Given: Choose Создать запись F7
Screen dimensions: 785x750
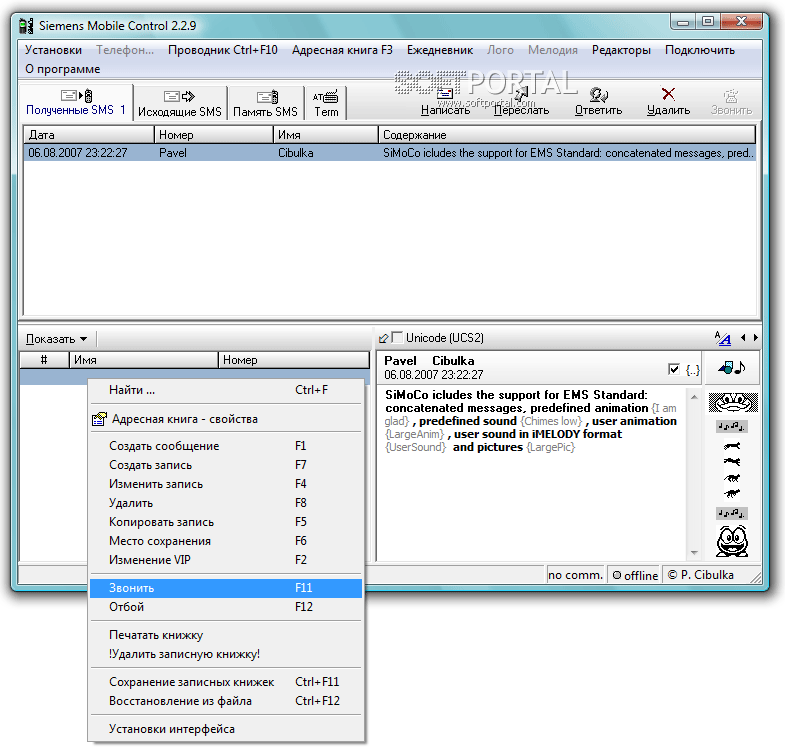Looking at the screenshot, I should 226,465.
